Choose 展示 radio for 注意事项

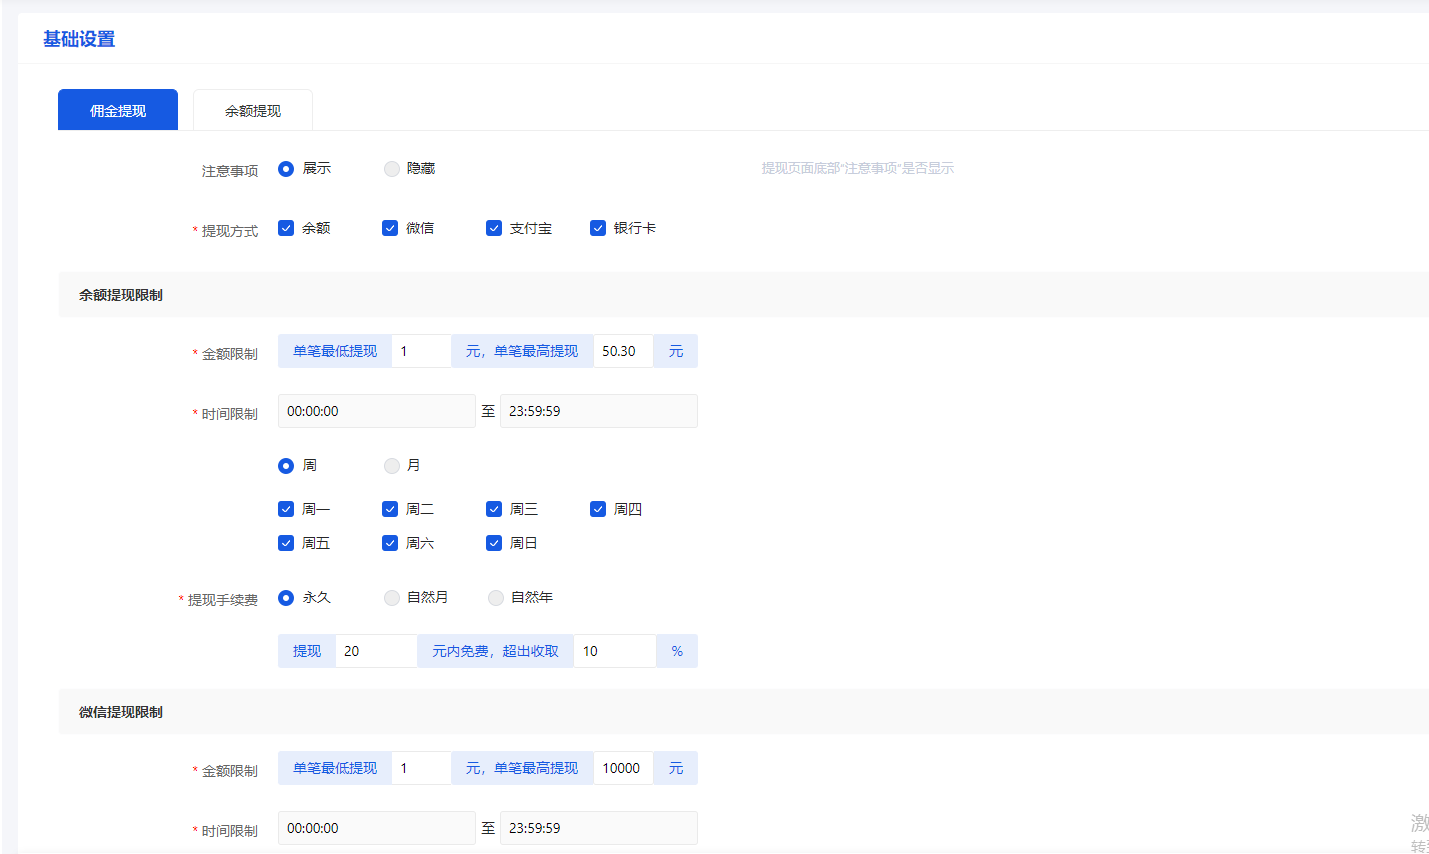pos(286,169)
